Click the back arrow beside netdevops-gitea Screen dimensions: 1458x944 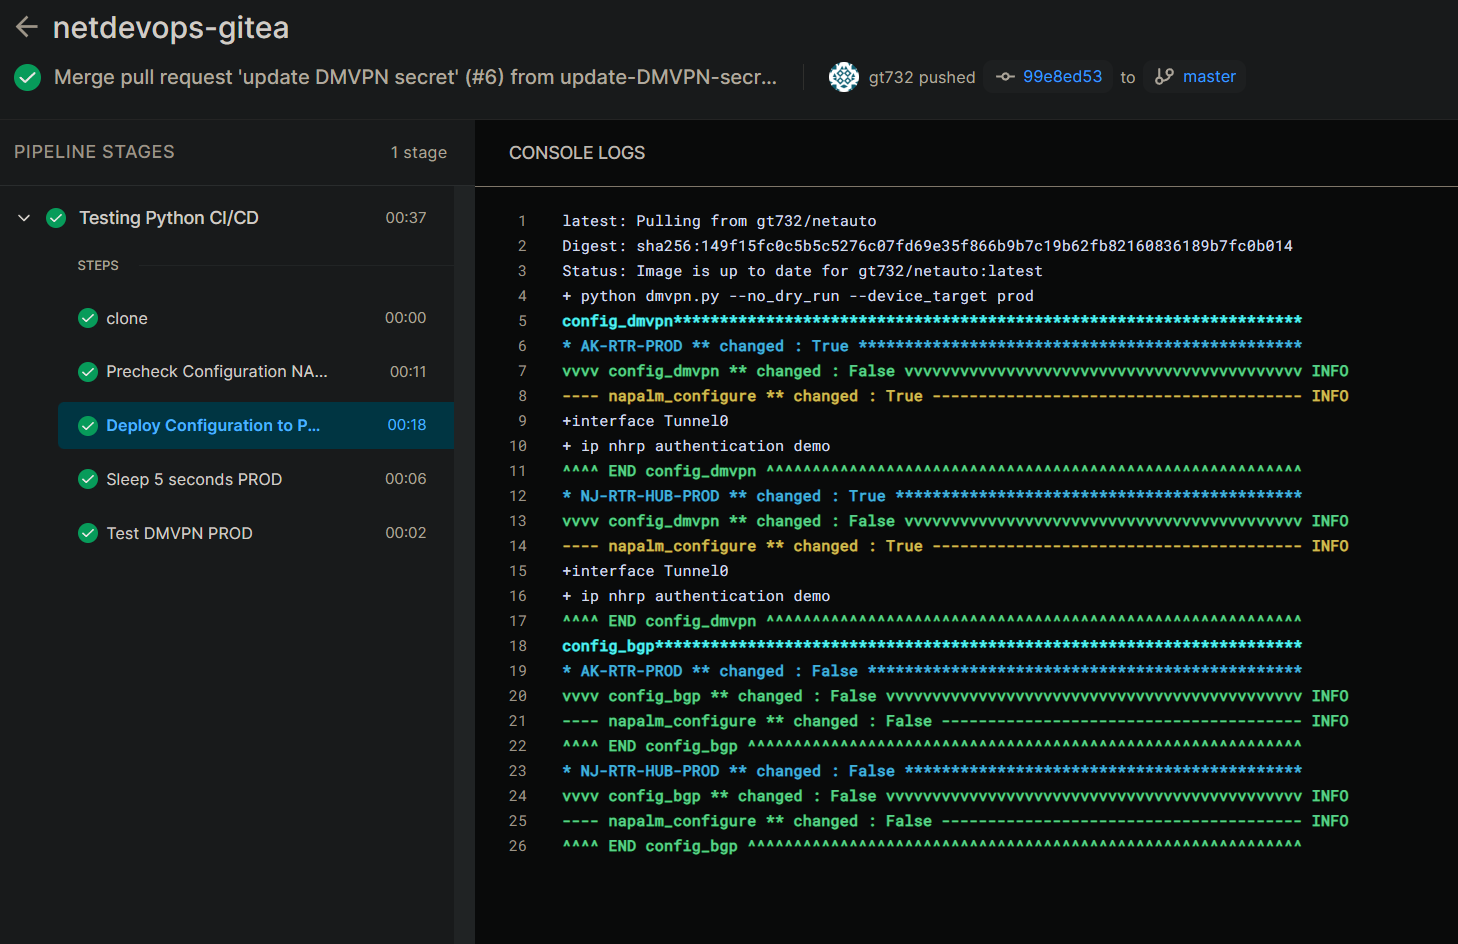pos(27,27)
